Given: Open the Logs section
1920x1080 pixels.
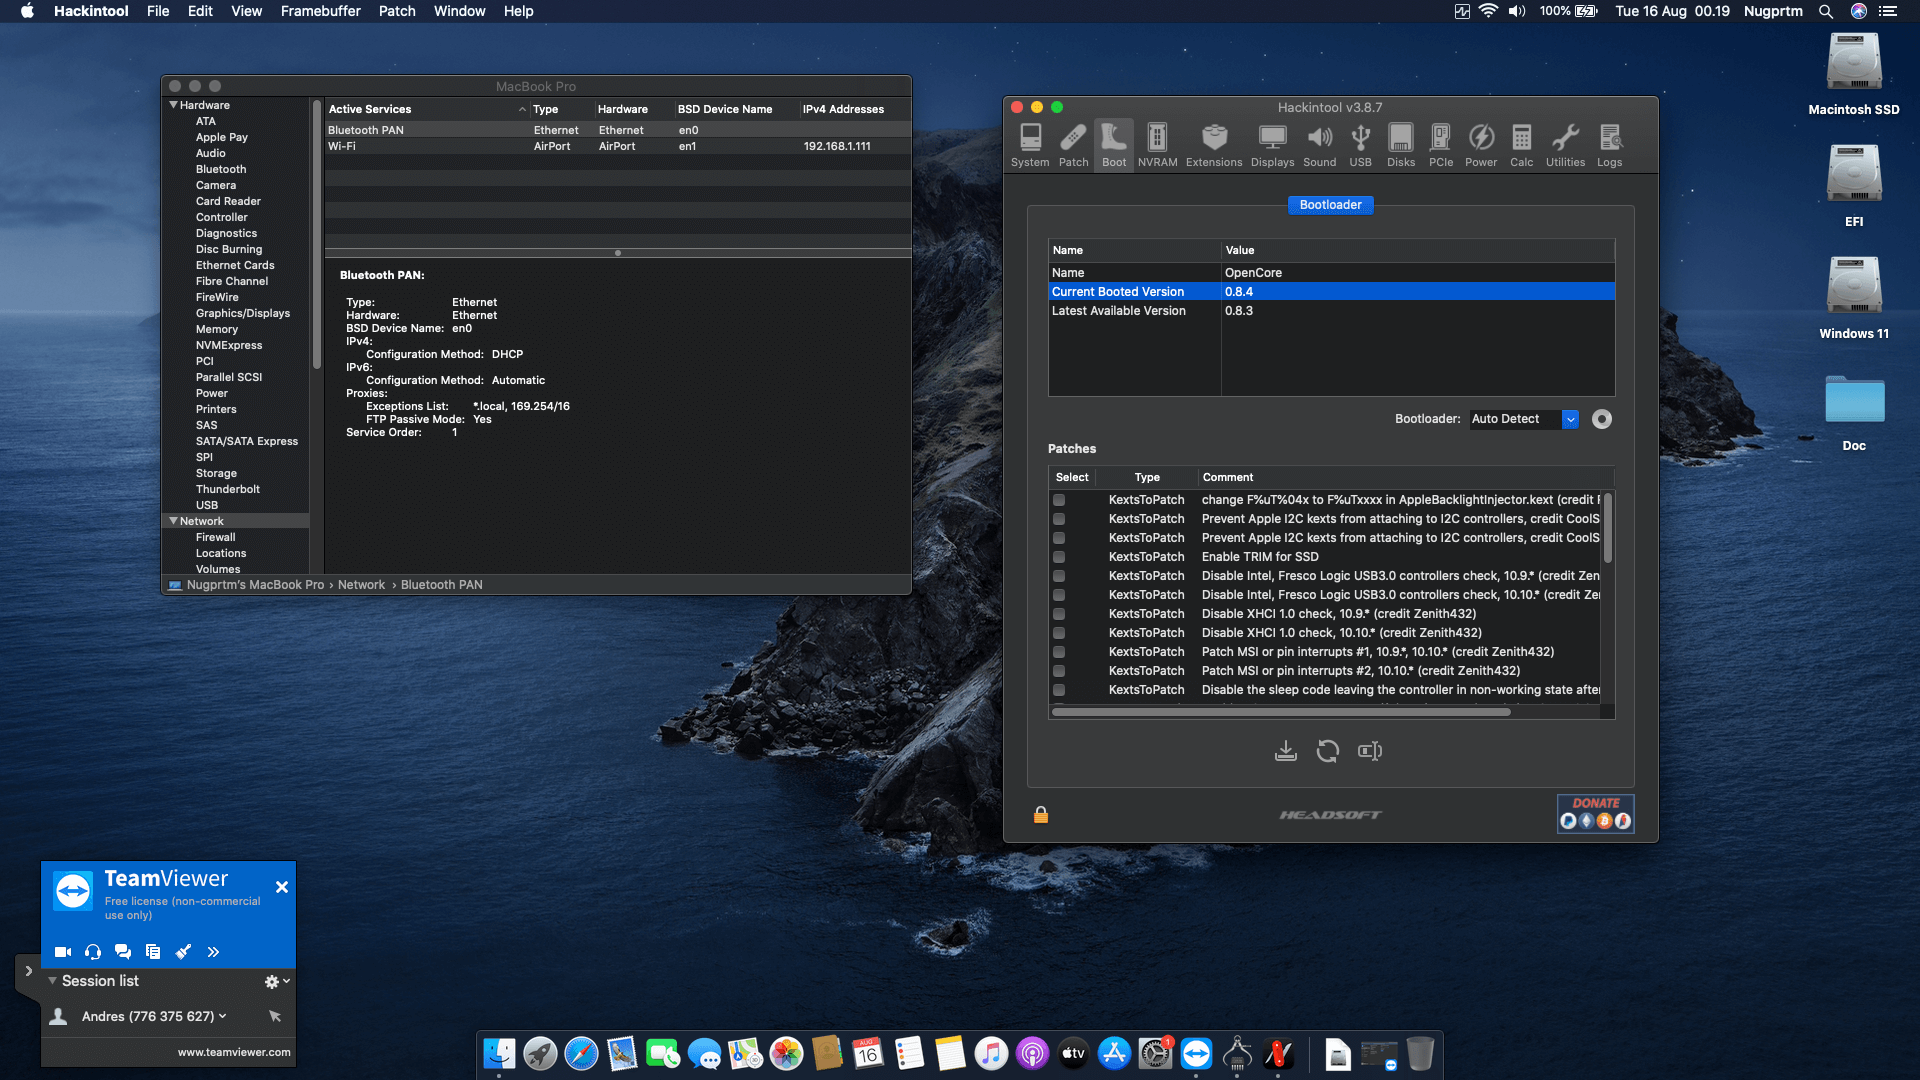Looking at the screenshot, I should (1609, 145).
